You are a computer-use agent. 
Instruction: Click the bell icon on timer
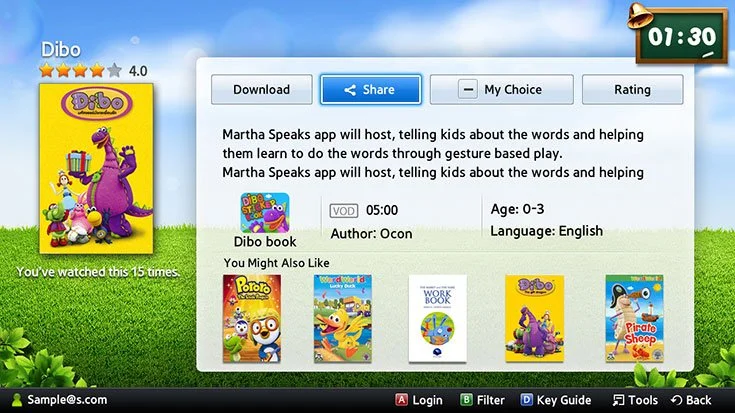click(x=640, y=16)
